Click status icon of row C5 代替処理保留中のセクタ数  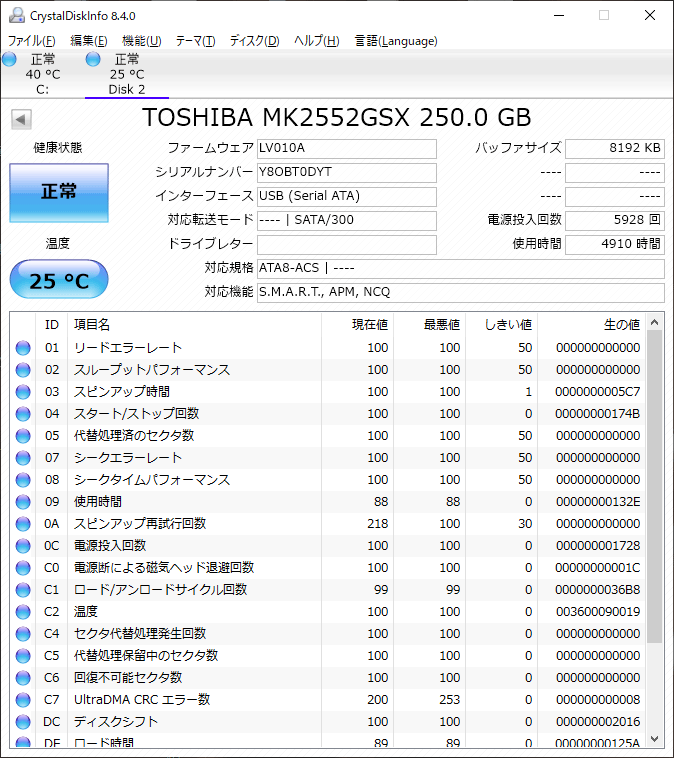(23, 656)
